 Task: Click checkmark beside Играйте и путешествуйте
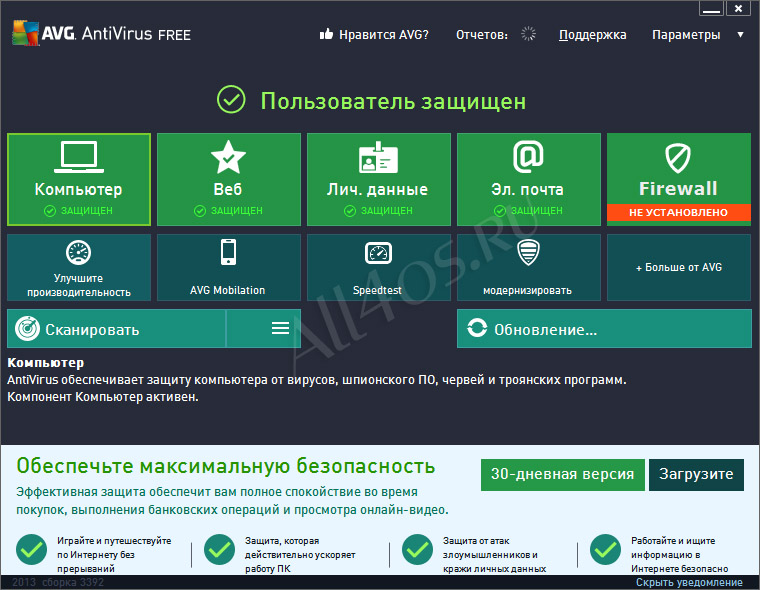[32, 550]
